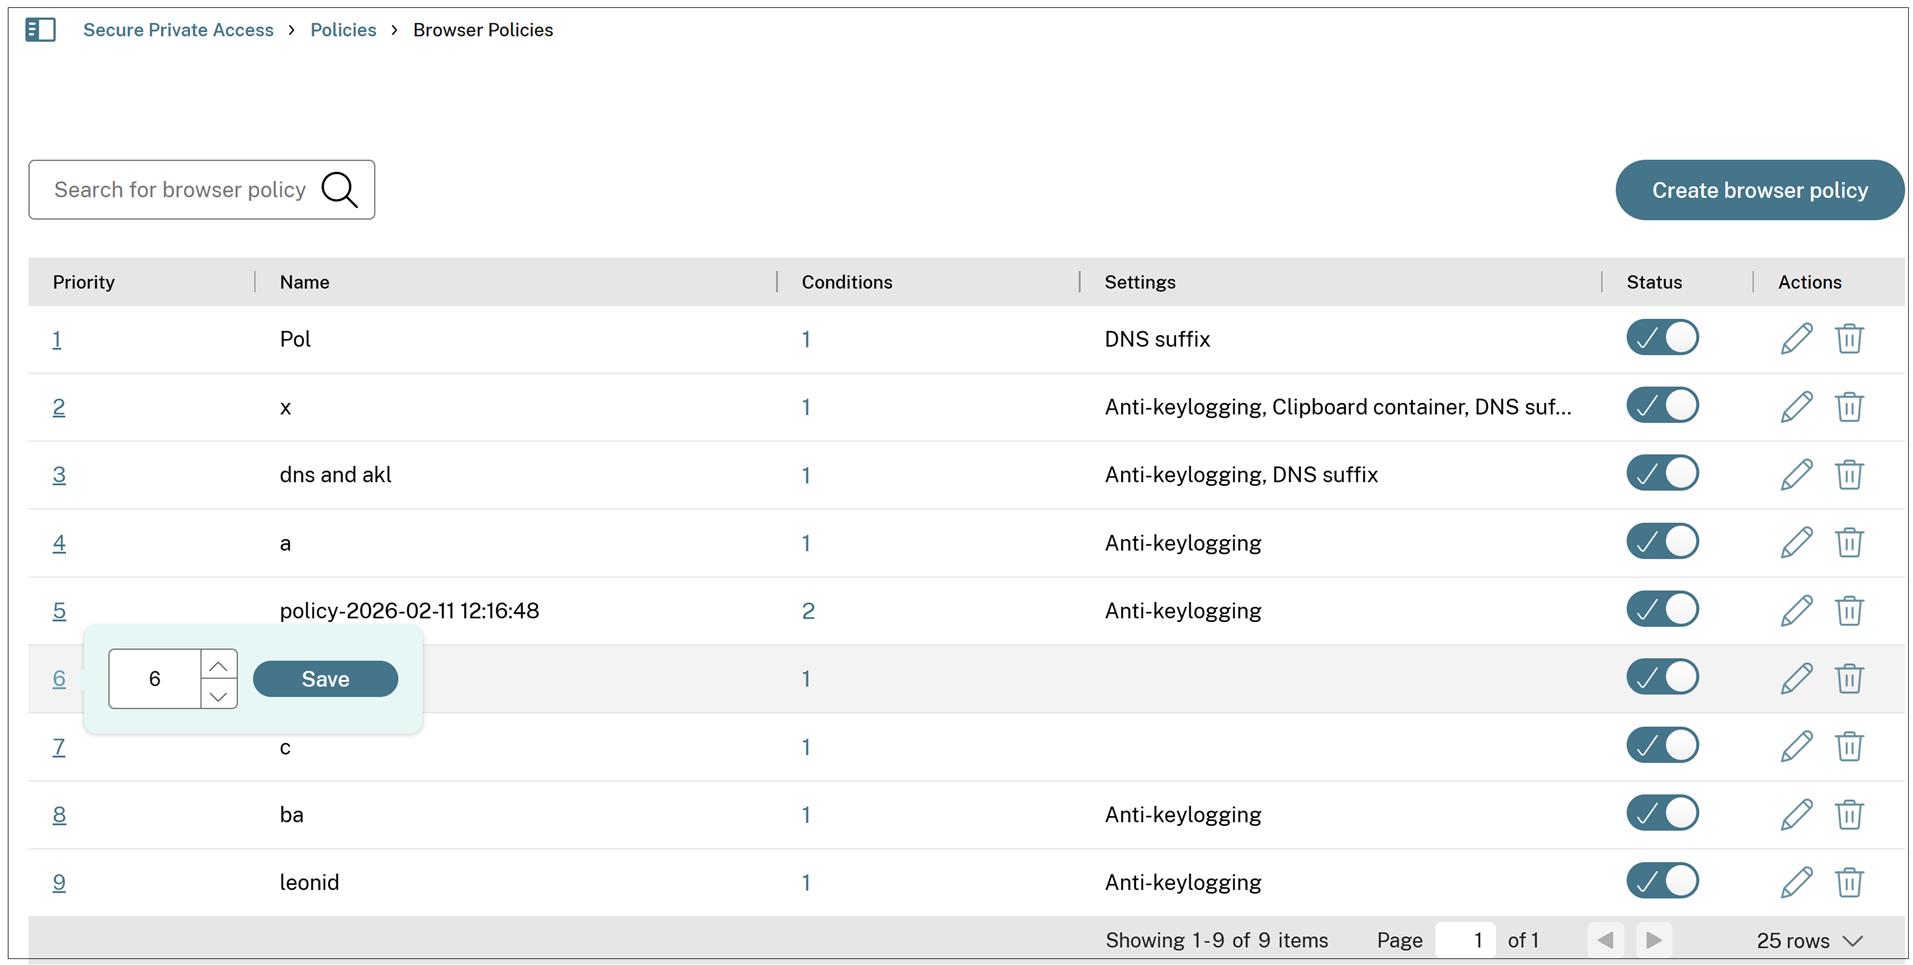Edit policy named a
Viewport: 1913px width, 965px height.
click(x=1796, y=543)
